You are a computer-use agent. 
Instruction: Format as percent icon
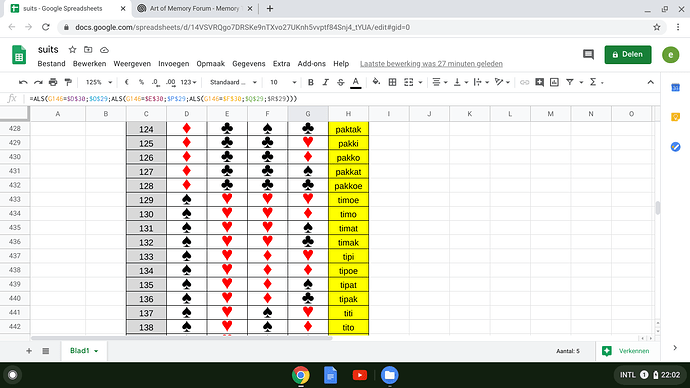point(141,82)
